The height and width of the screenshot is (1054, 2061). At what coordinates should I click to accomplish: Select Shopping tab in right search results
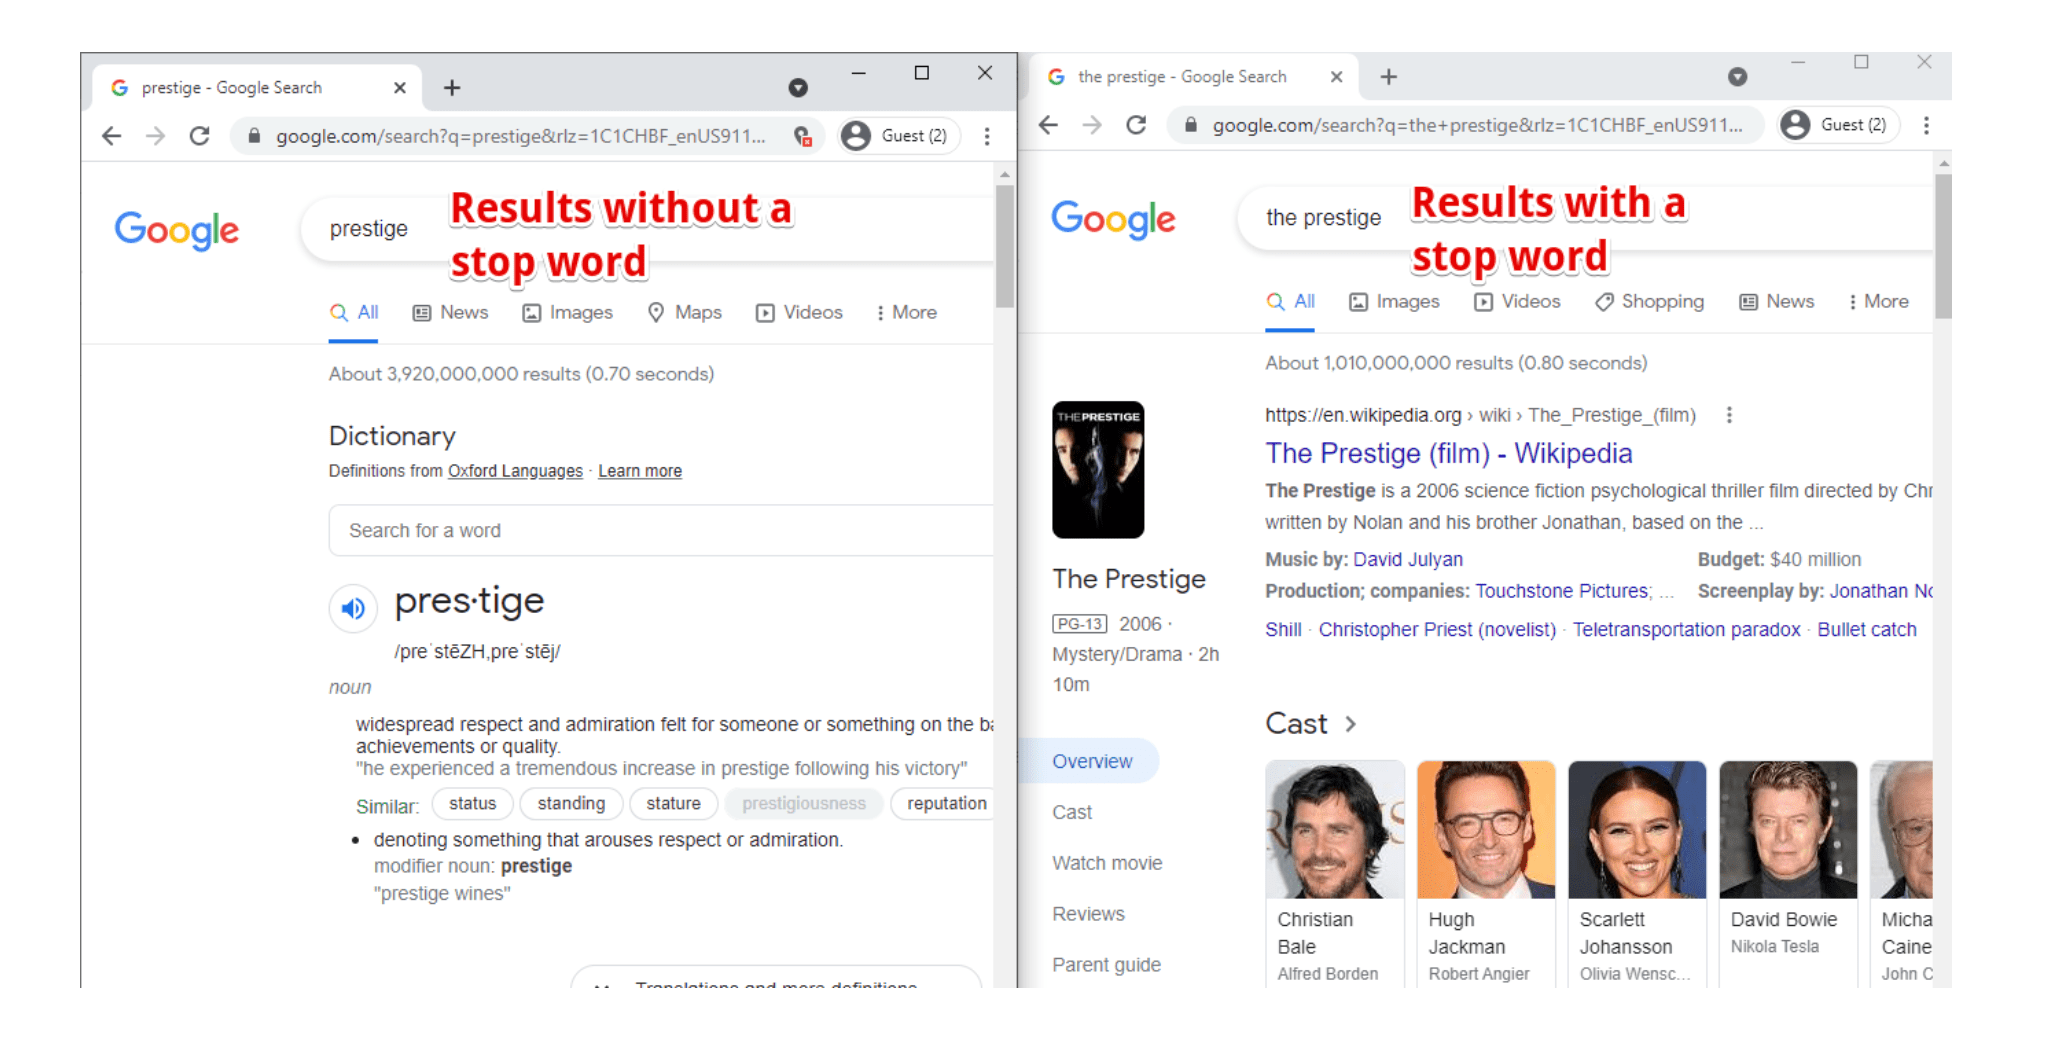tap(1650, 302)
